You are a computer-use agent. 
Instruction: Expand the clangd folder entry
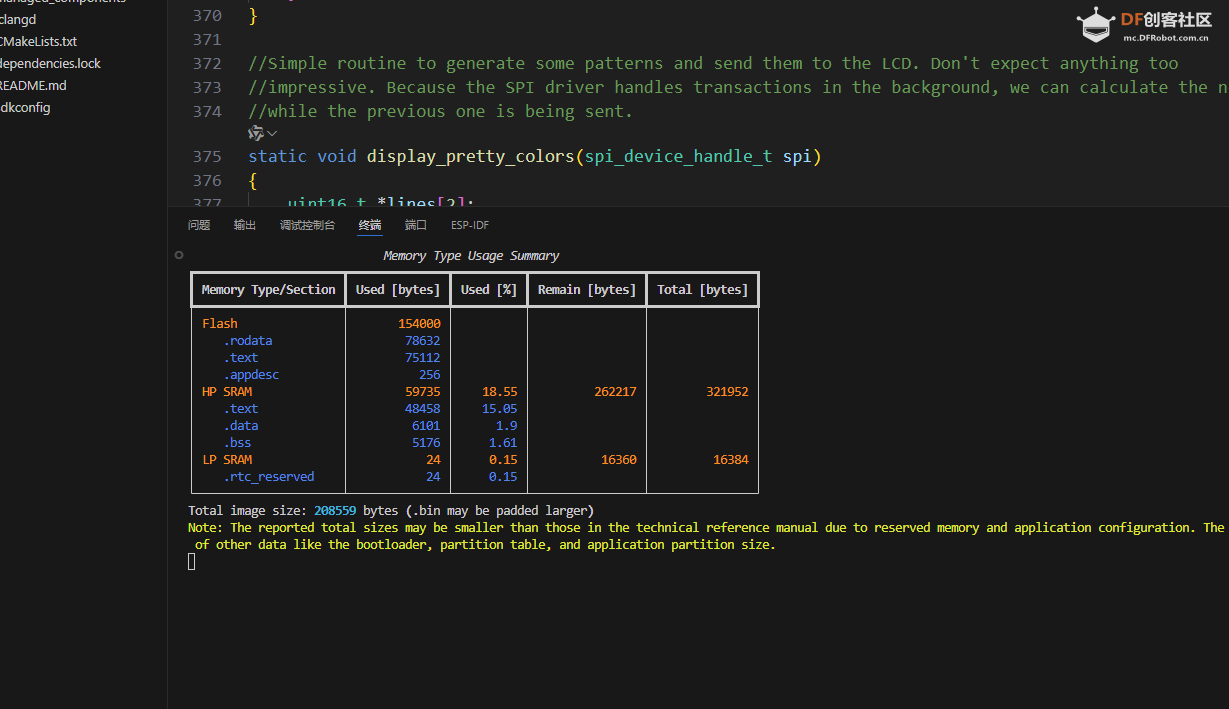[18, 19]
